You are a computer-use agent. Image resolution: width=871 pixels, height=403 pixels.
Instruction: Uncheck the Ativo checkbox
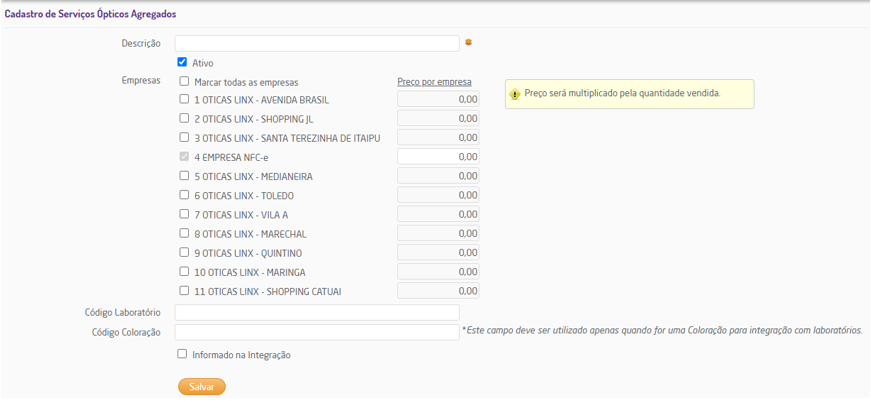(182, 62)
